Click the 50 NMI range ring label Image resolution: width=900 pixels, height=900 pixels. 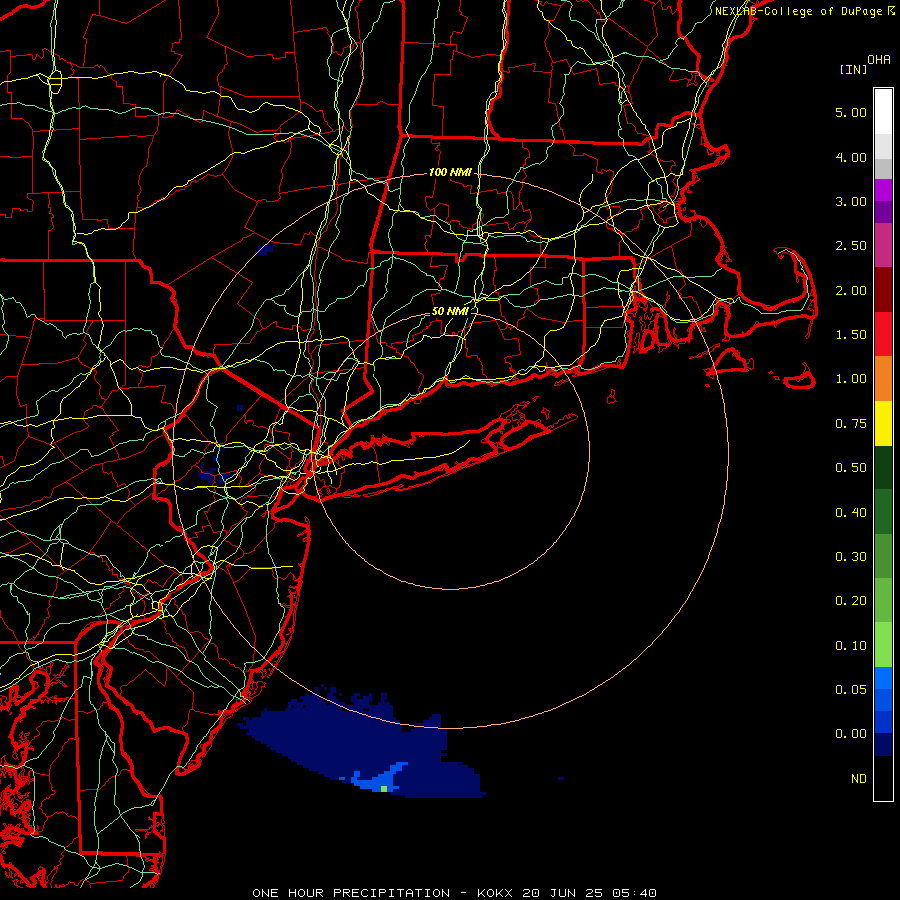[450, 311]
